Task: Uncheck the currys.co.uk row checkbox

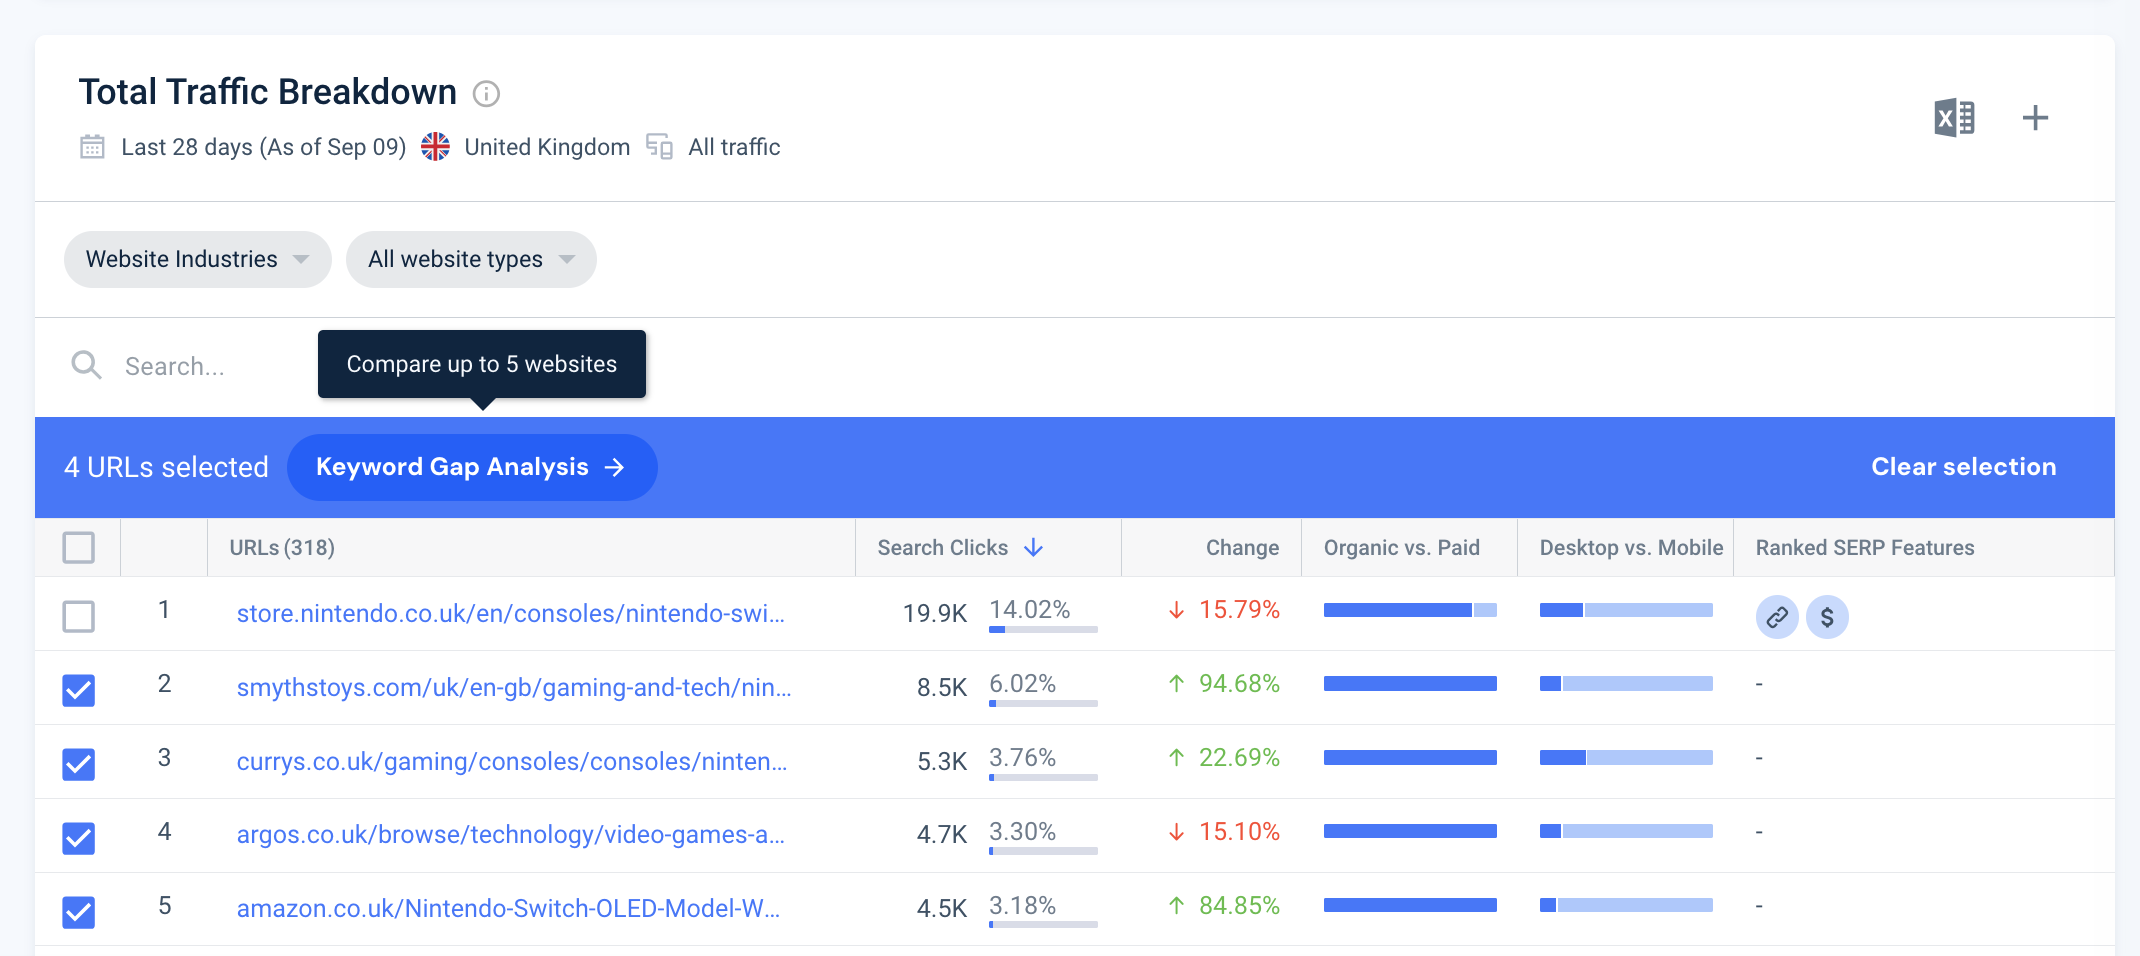Action: click(79, 764)
